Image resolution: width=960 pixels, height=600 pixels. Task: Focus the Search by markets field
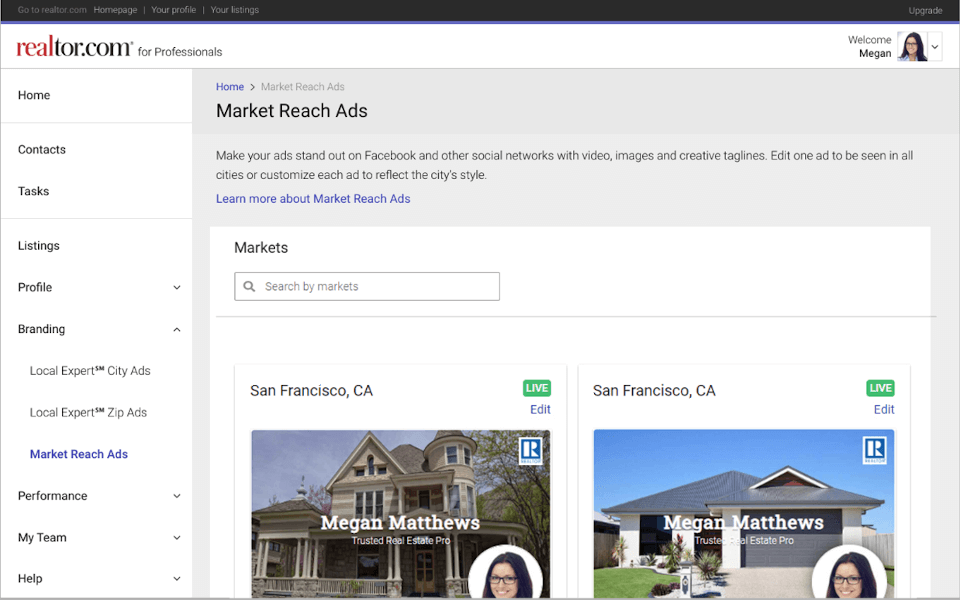[367, 287]
